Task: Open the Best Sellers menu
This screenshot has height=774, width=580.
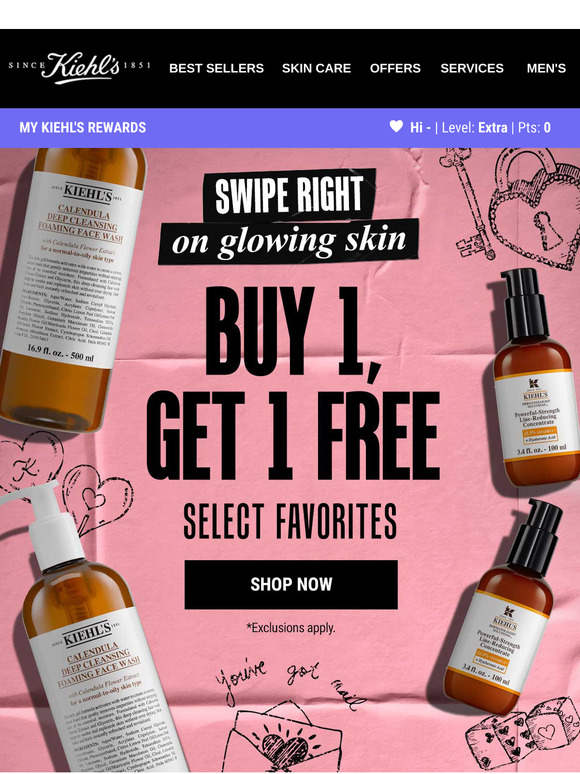Action: (x=216, y=68)
